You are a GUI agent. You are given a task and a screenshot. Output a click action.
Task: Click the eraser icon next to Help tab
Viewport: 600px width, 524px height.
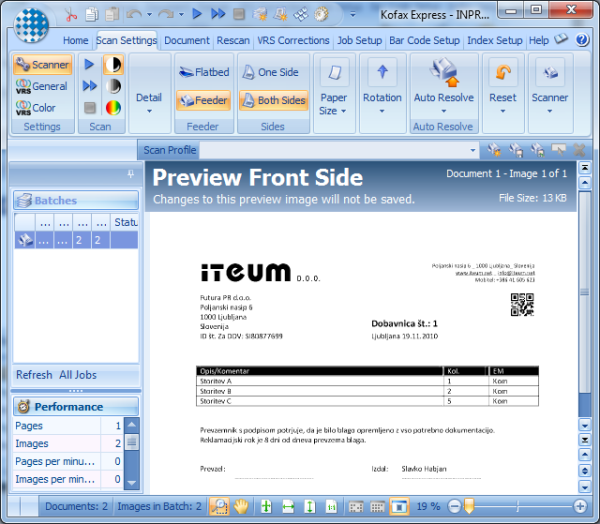coord(561,39)
